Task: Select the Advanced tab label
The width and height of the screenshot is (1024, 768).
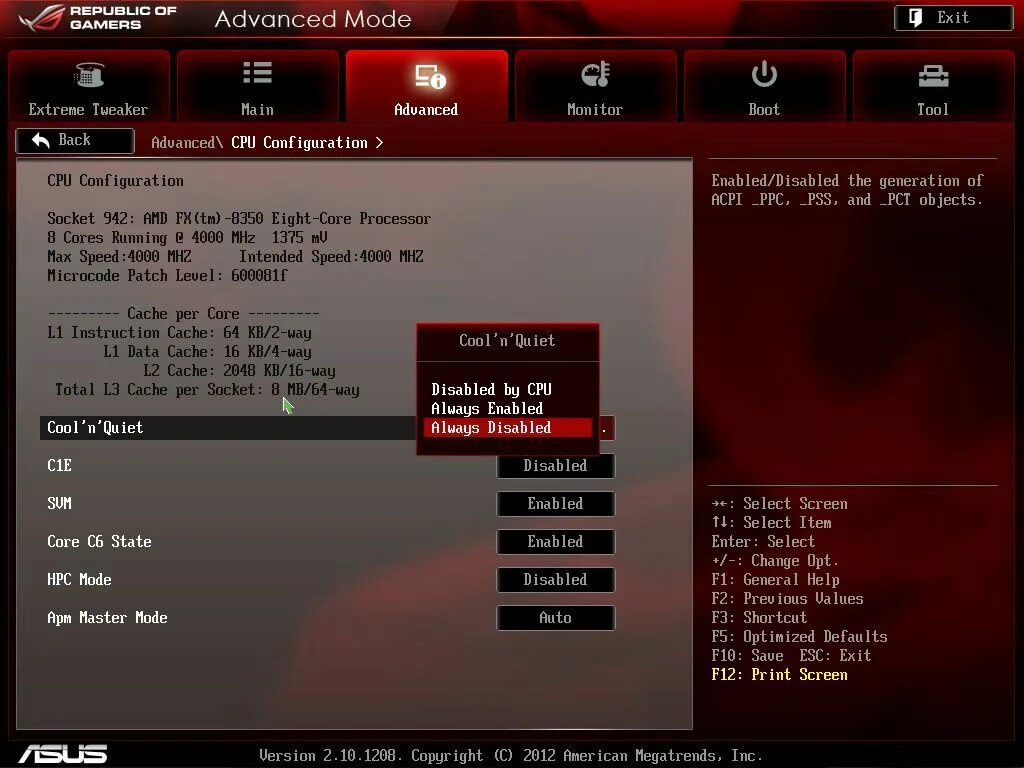Action: click(x=426, y=110)
